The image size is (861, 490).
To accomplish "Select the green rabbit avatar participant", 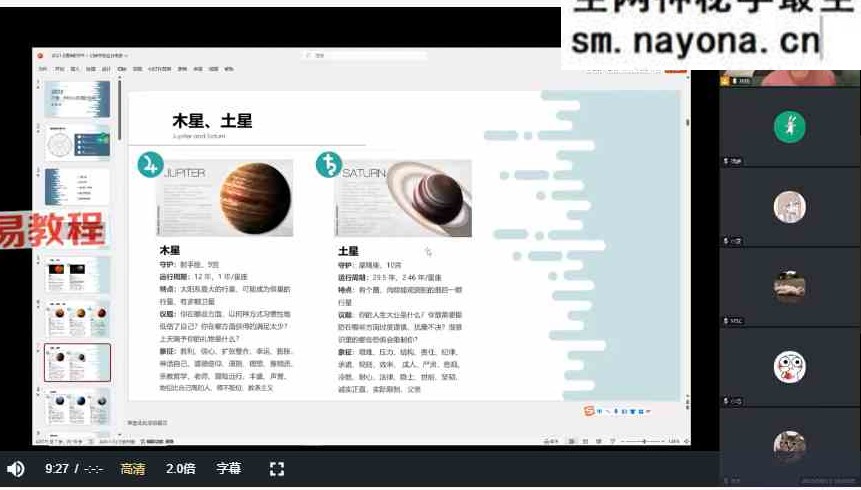I will click(790, 126).
